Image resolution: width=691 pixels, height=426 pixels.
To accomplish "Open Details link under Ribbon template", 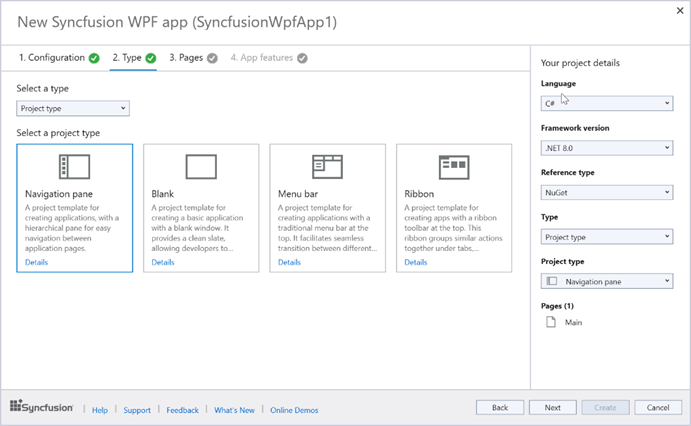I will point(415,262).
